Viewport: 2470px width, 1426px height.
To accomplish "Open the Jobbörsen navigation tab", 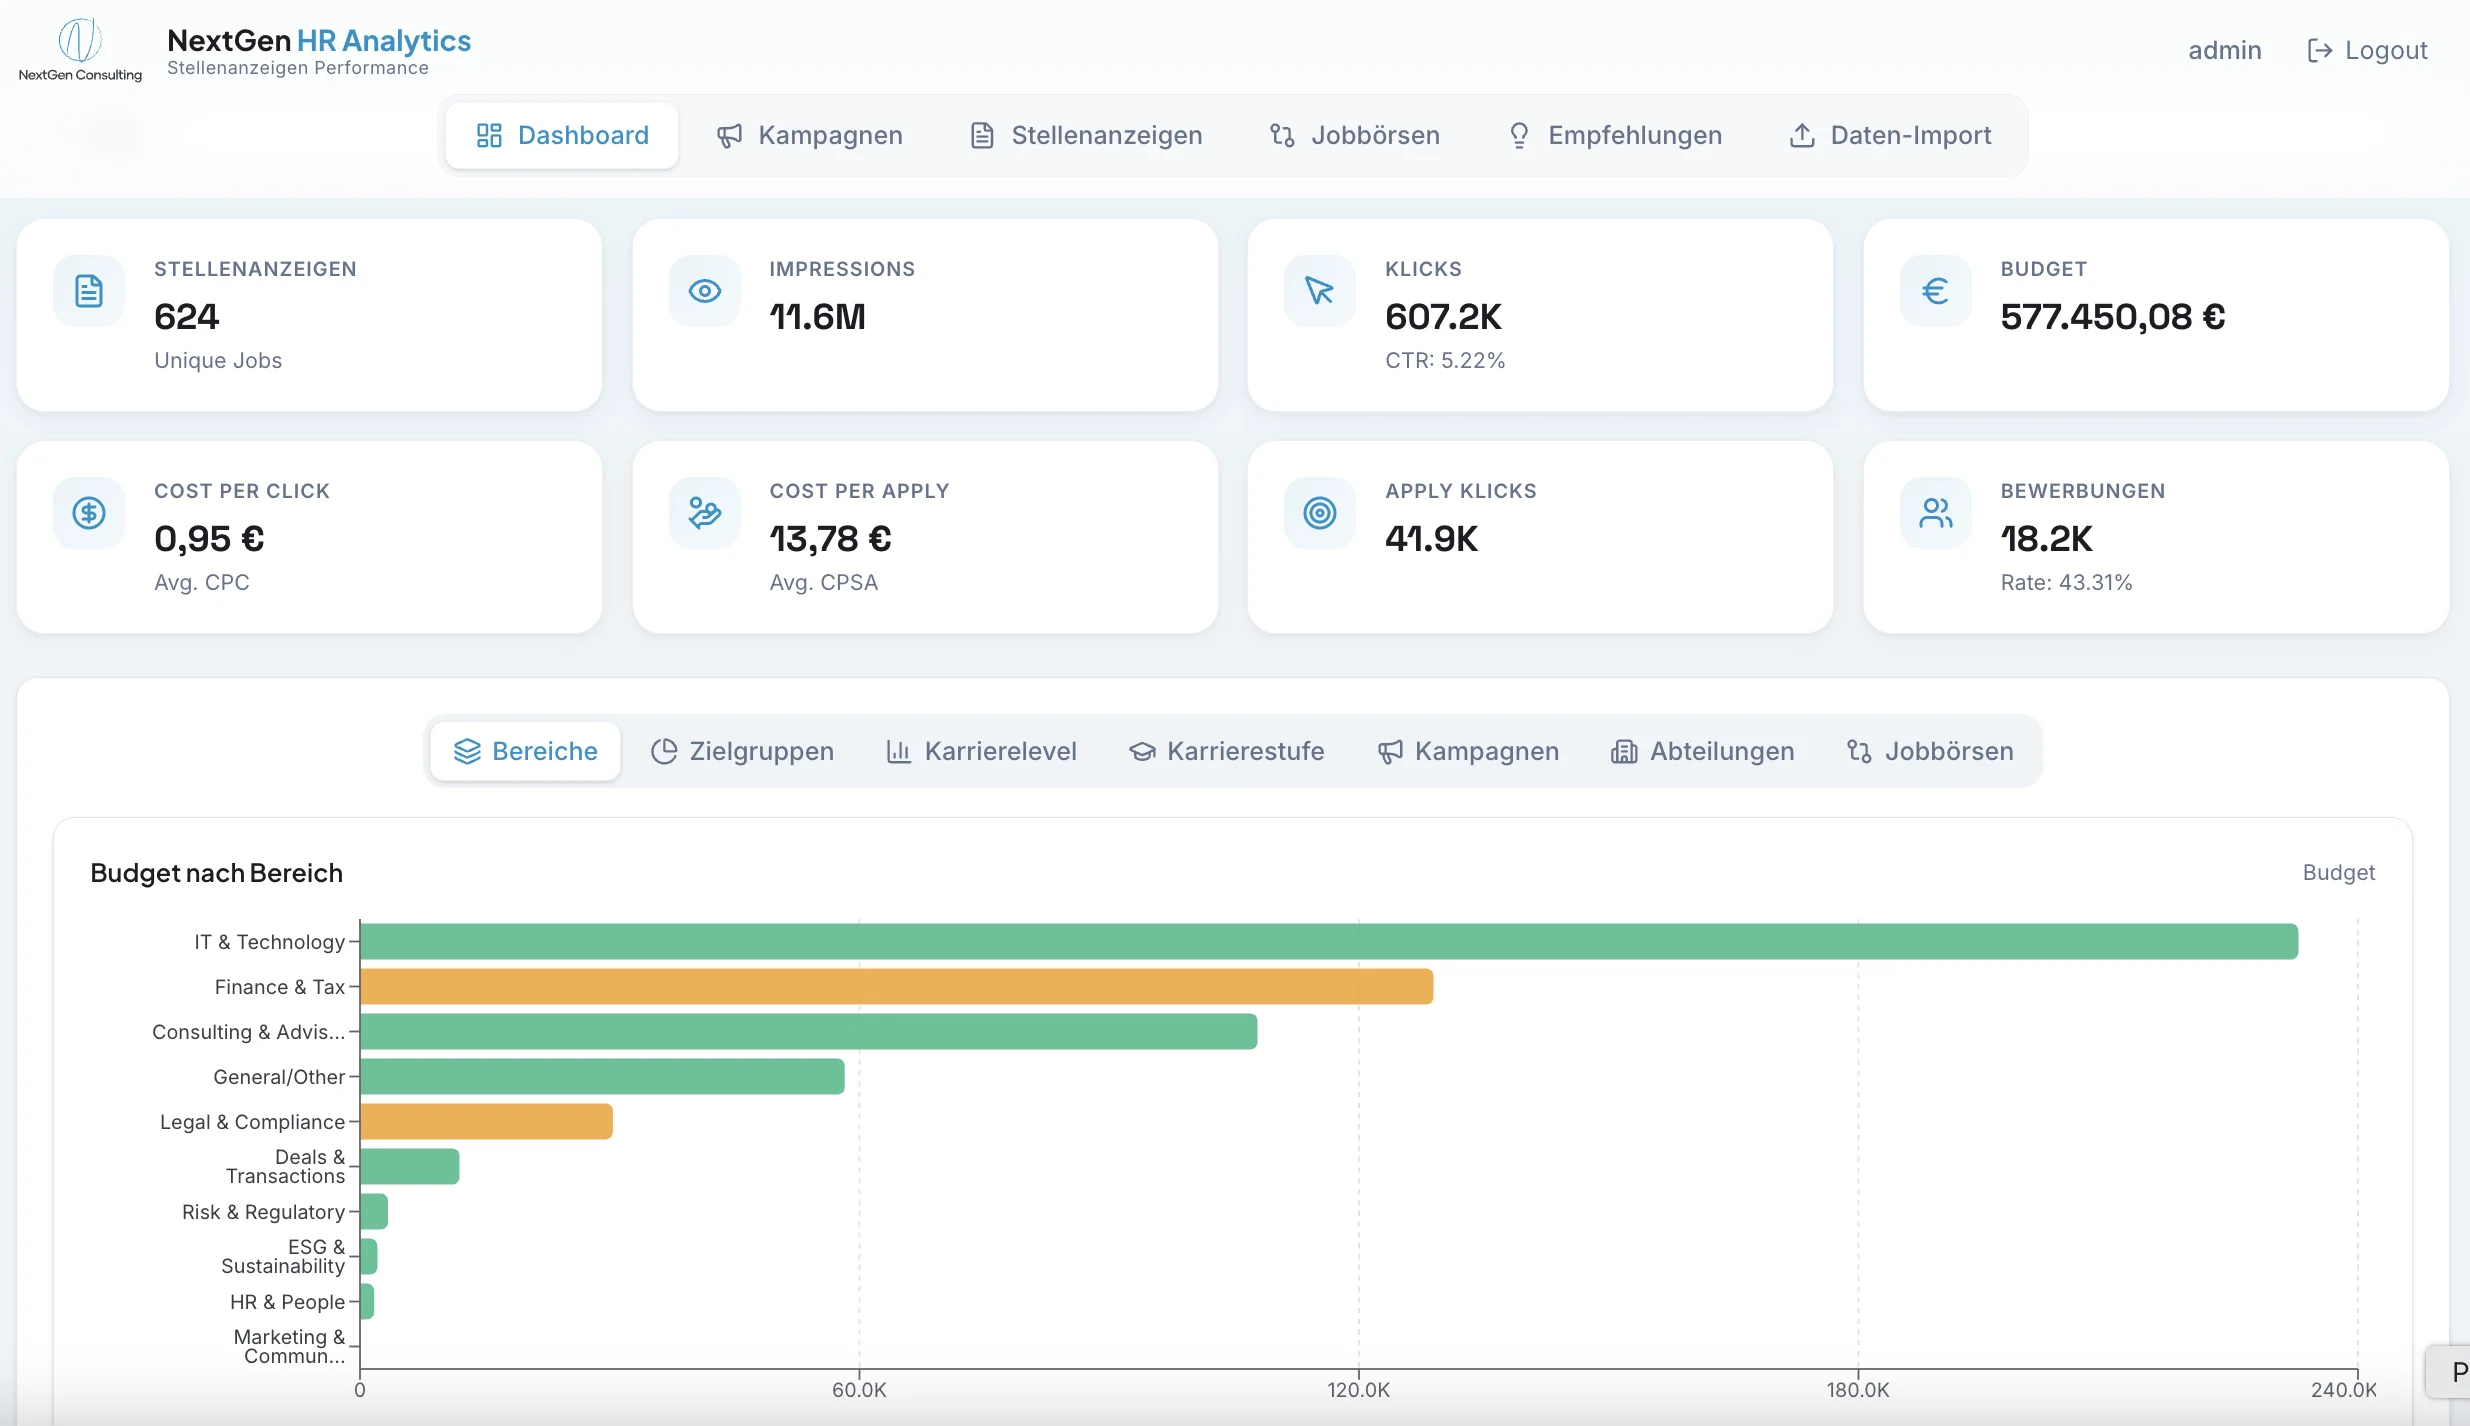I will (1355, 135).
